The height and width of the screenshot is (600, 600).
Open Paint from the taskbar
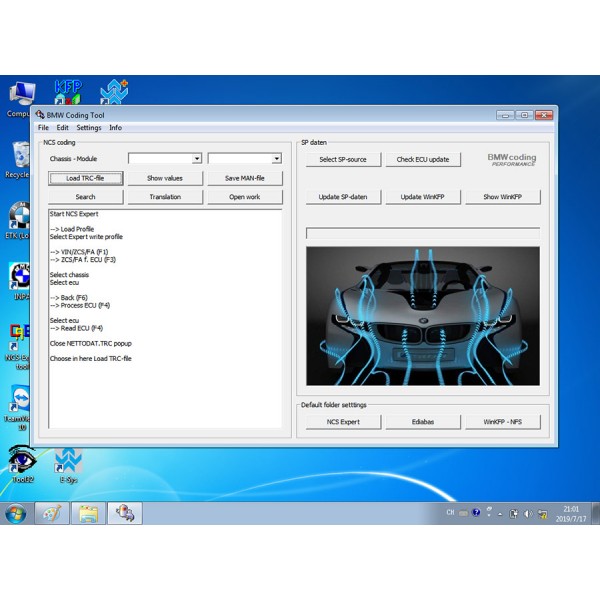coord(52,514)
